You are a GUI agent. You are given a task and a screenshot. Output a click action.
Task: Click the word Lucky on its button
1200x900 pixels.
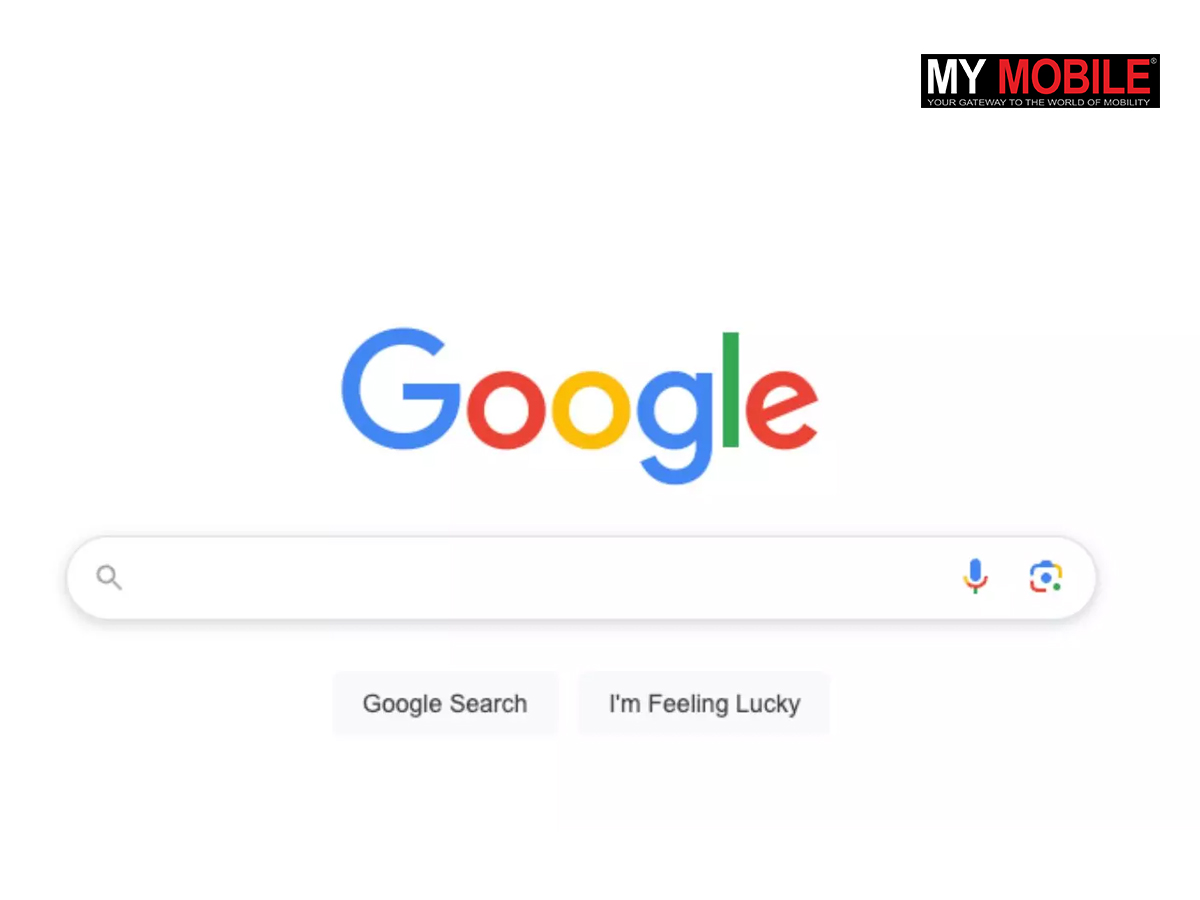point(767,705)
